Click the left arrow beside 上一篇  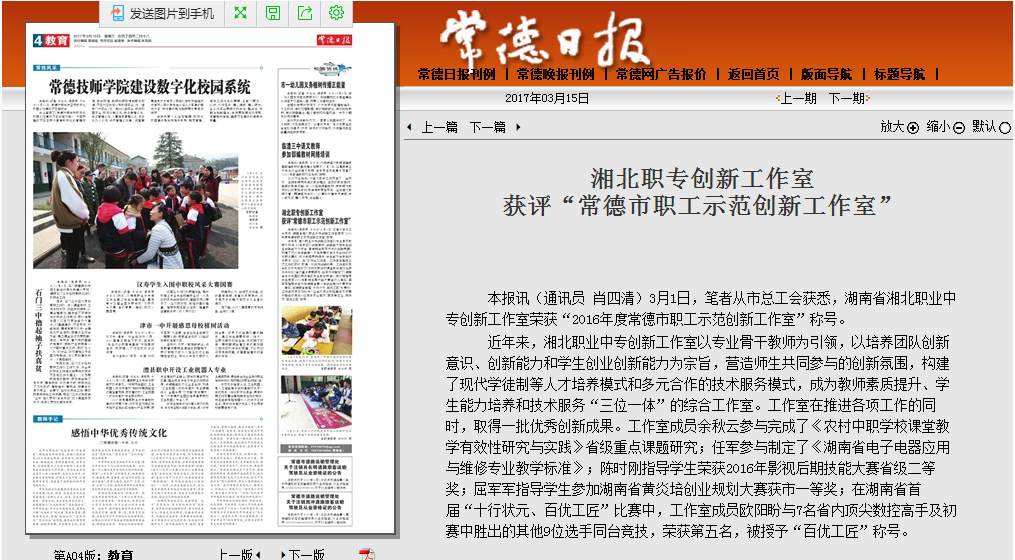(409, 128)
